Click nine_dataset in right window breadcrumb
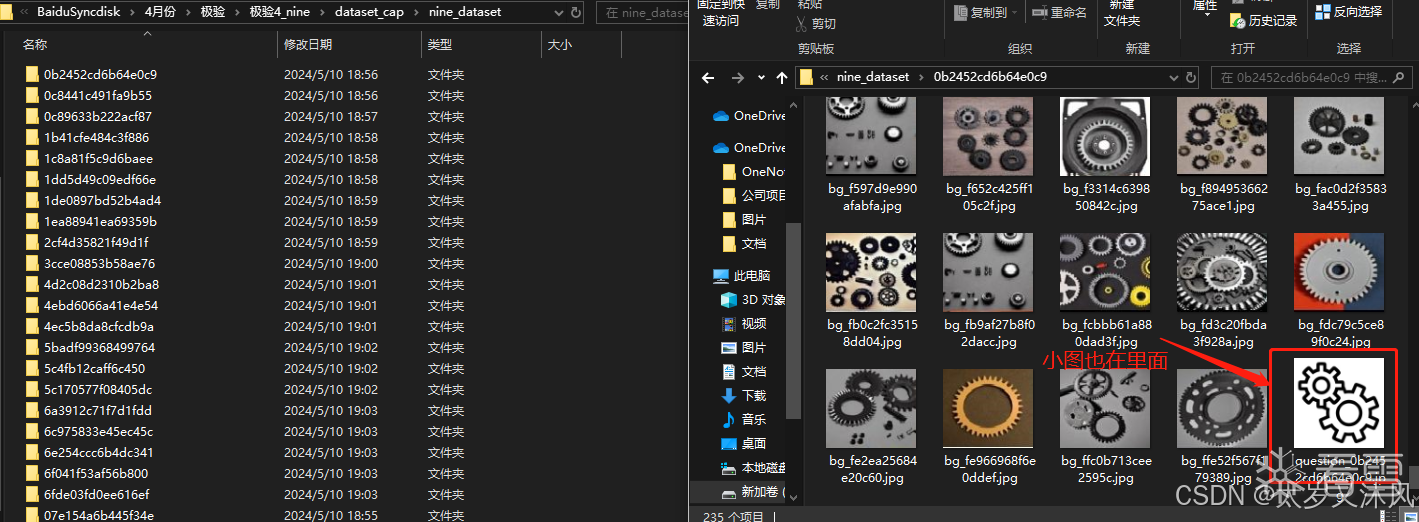1419x522 pixels. [874, 77]
